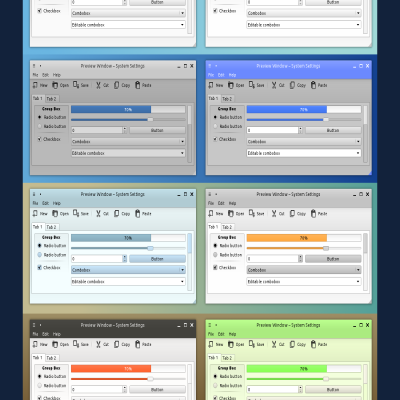Click Paste icon in dark-titlebar preview window
Viewport: 400px width, 400px height.
tap(138, 344)
